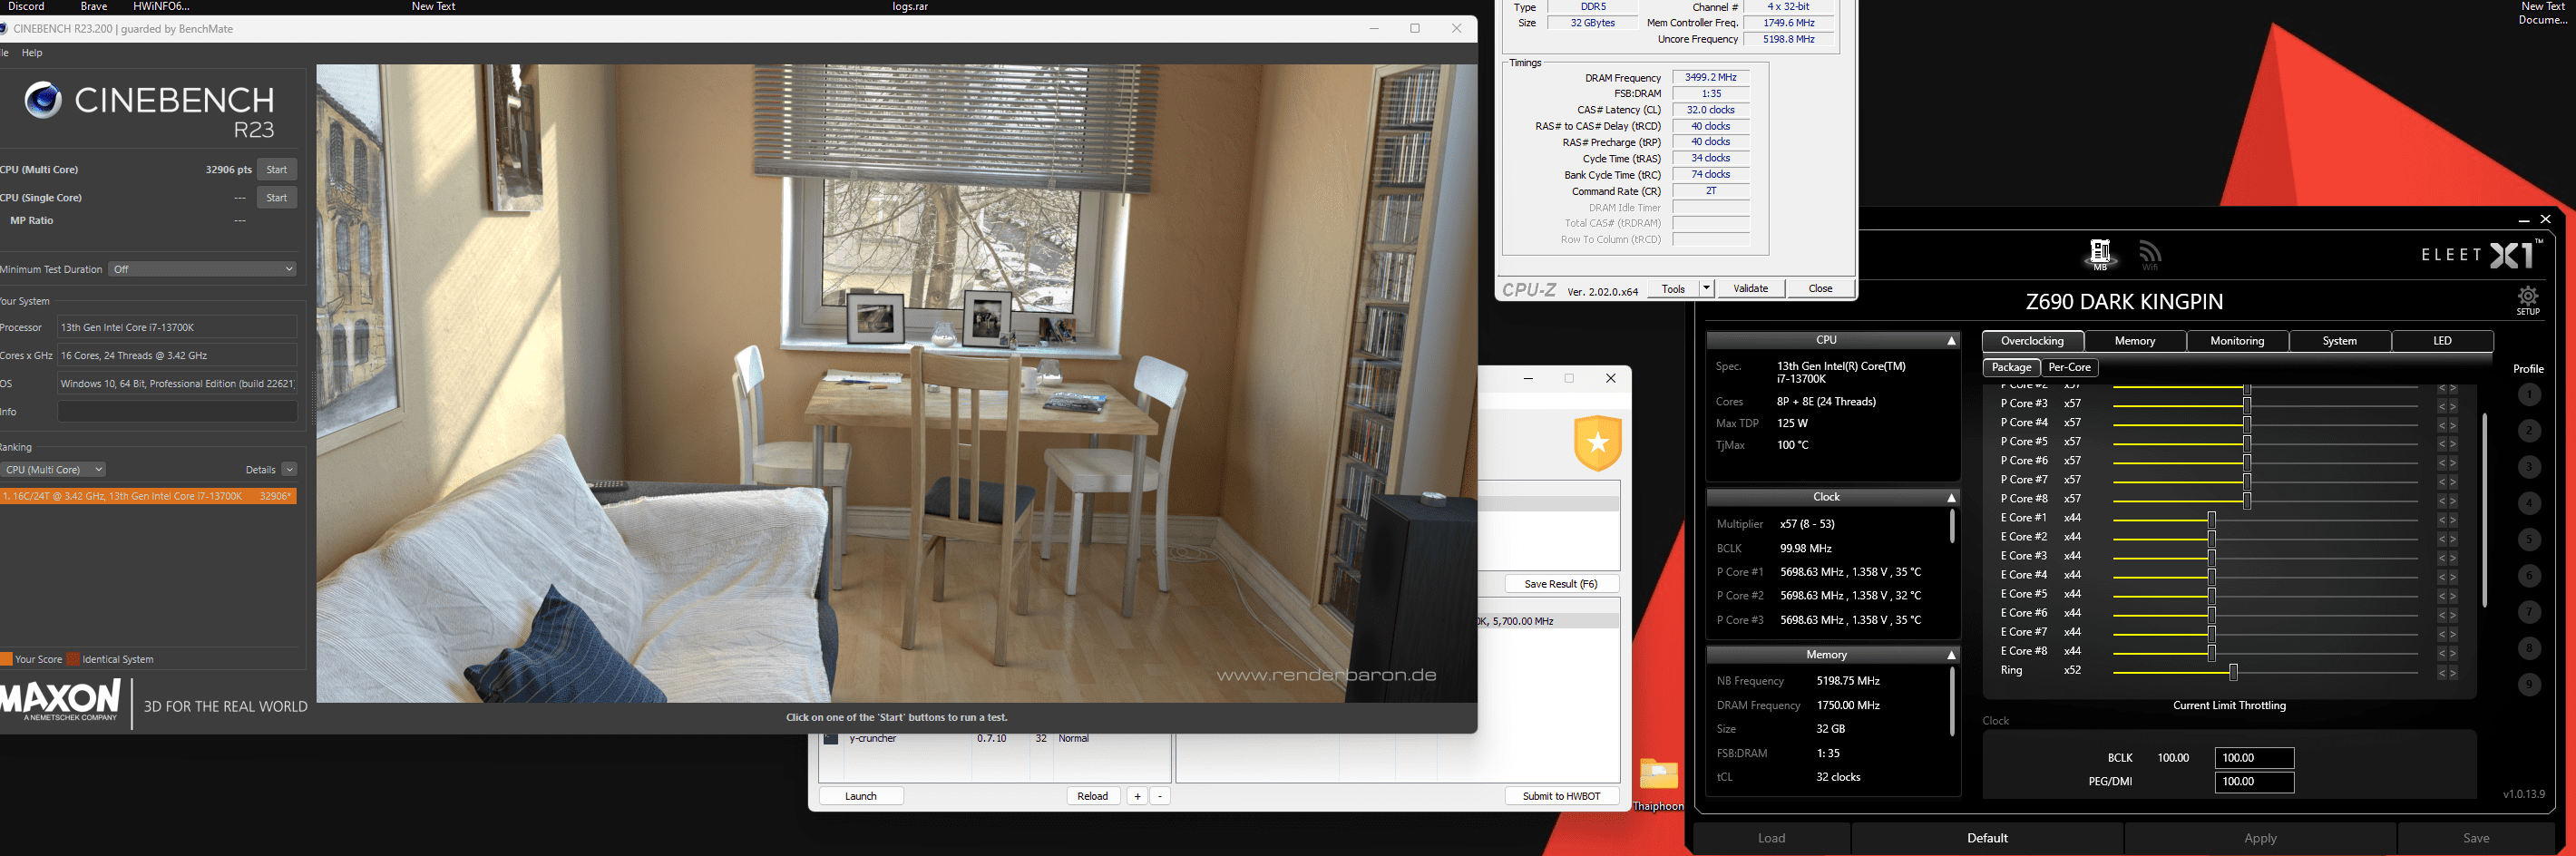2576x856 pixels.
Task: Select Profile 2 in ELEET X1
Action: [2529, 431]
